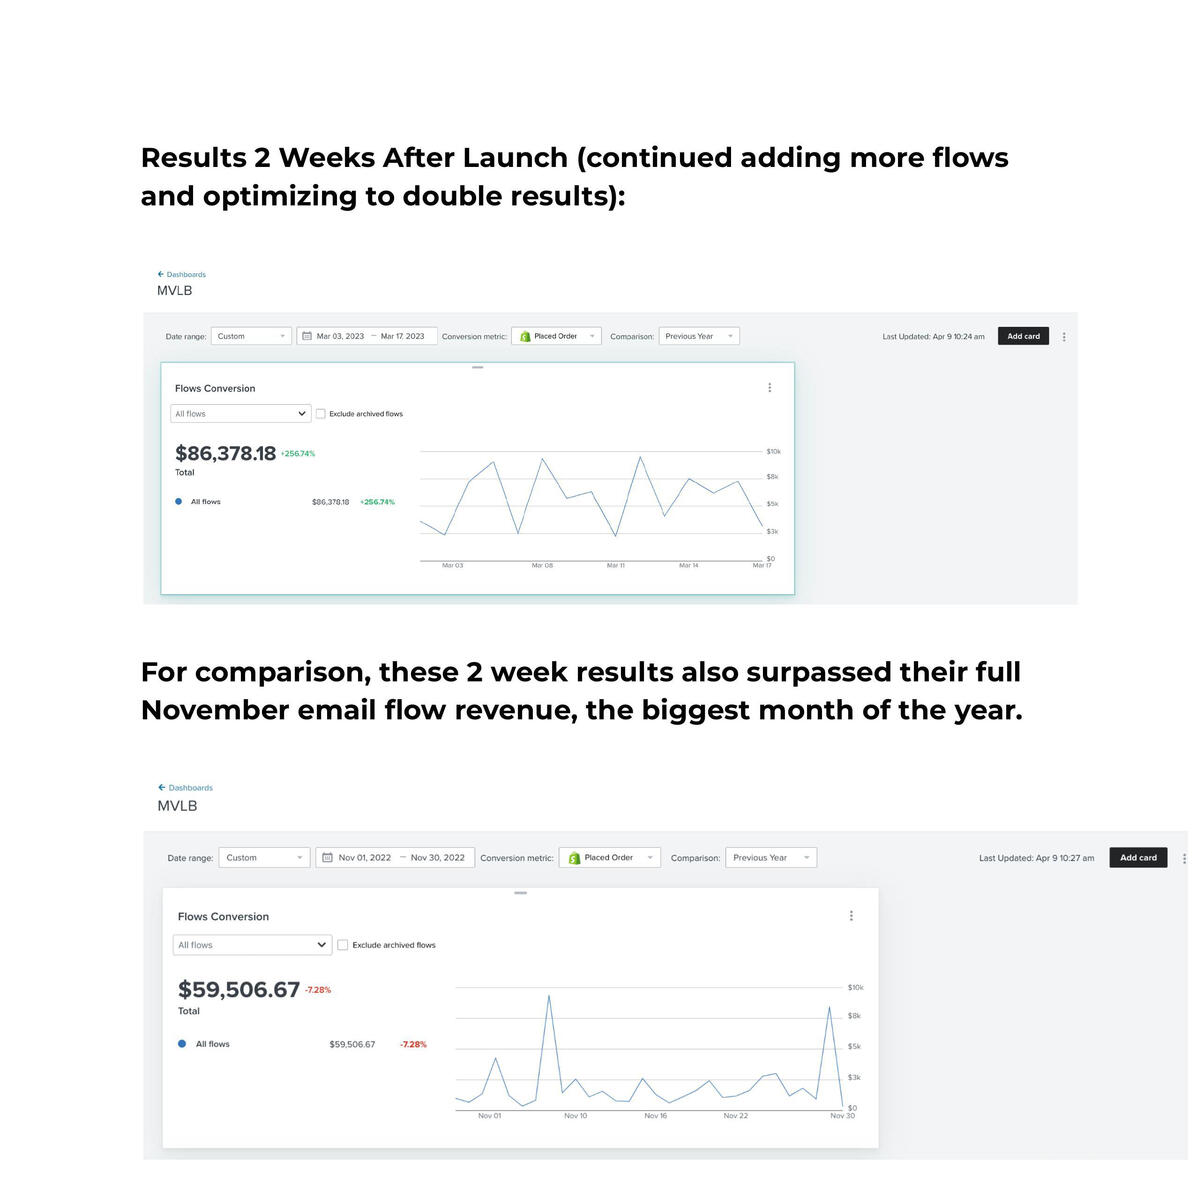Screen dimensions: 1195x1200
Task: Expand the bottom Previous Year comparison dropdown
Action: click(769, 858)
